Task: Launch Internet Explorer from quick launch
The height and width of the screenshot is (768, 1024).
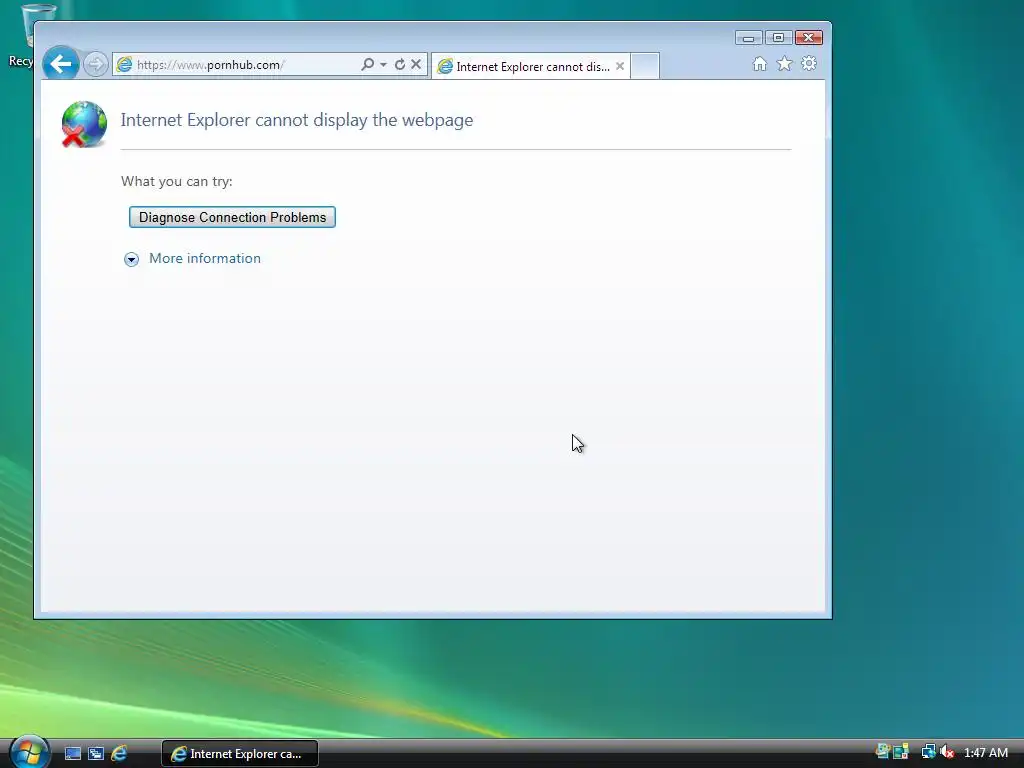Action: pos(119,754)
